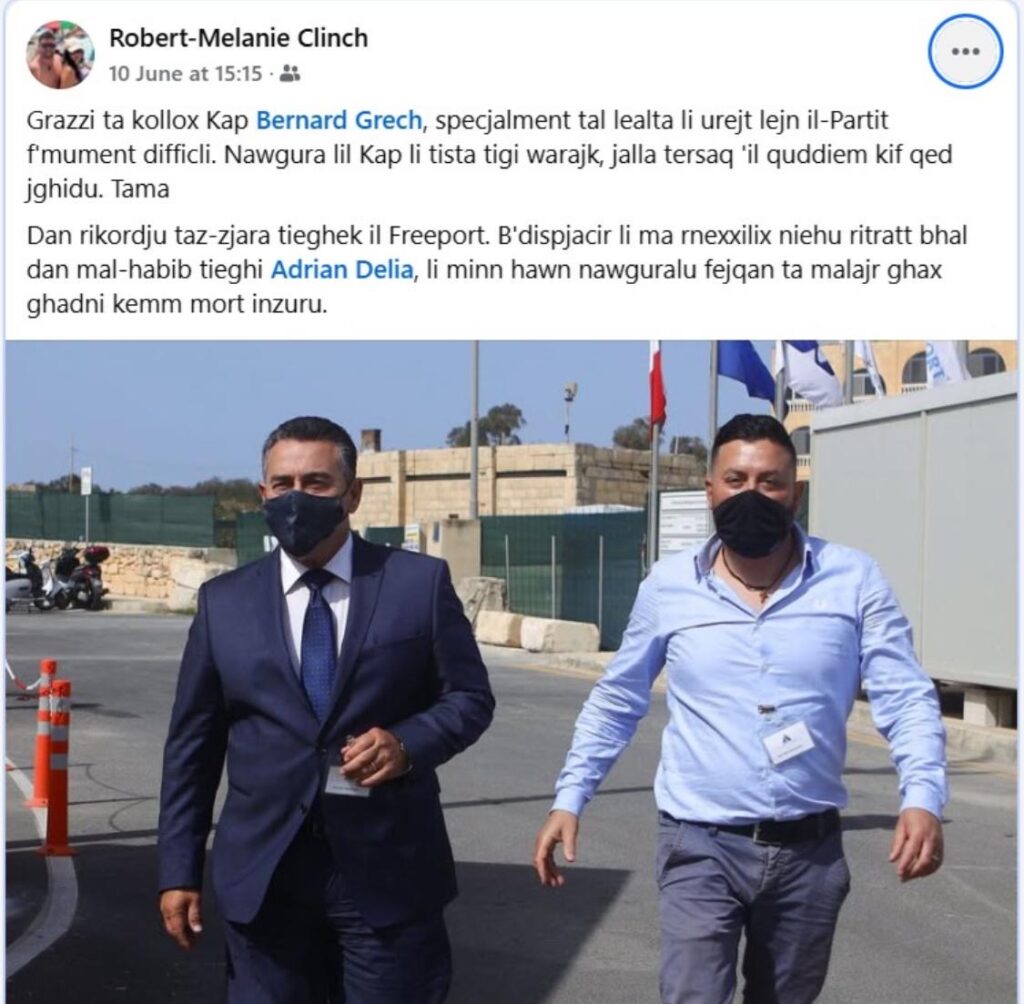Open the 10 June at 15:15 timestamp
The image size is (1024, 1004).
click(x=185, y=74)
